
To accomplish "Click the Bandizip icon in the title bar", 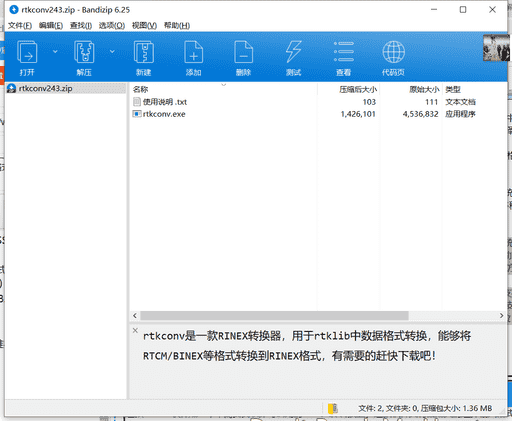I will pyautogui.click(x=14, y=10).
